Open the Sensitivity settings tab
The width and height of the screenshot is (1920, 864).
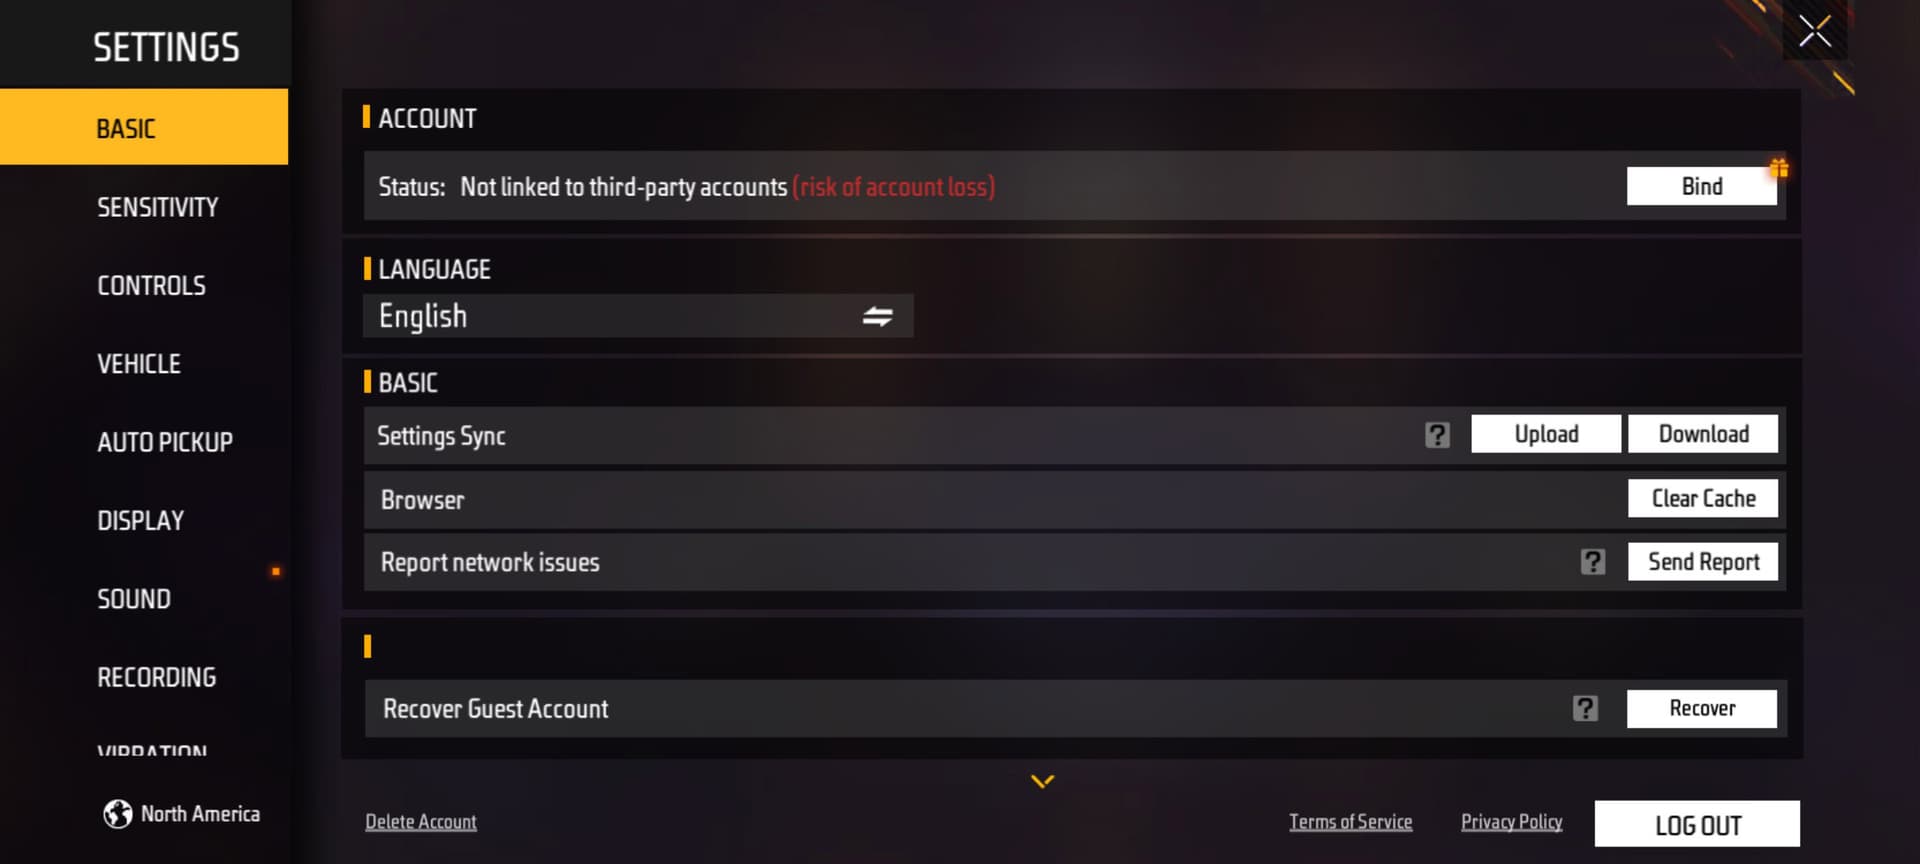(x=157, y=207)
